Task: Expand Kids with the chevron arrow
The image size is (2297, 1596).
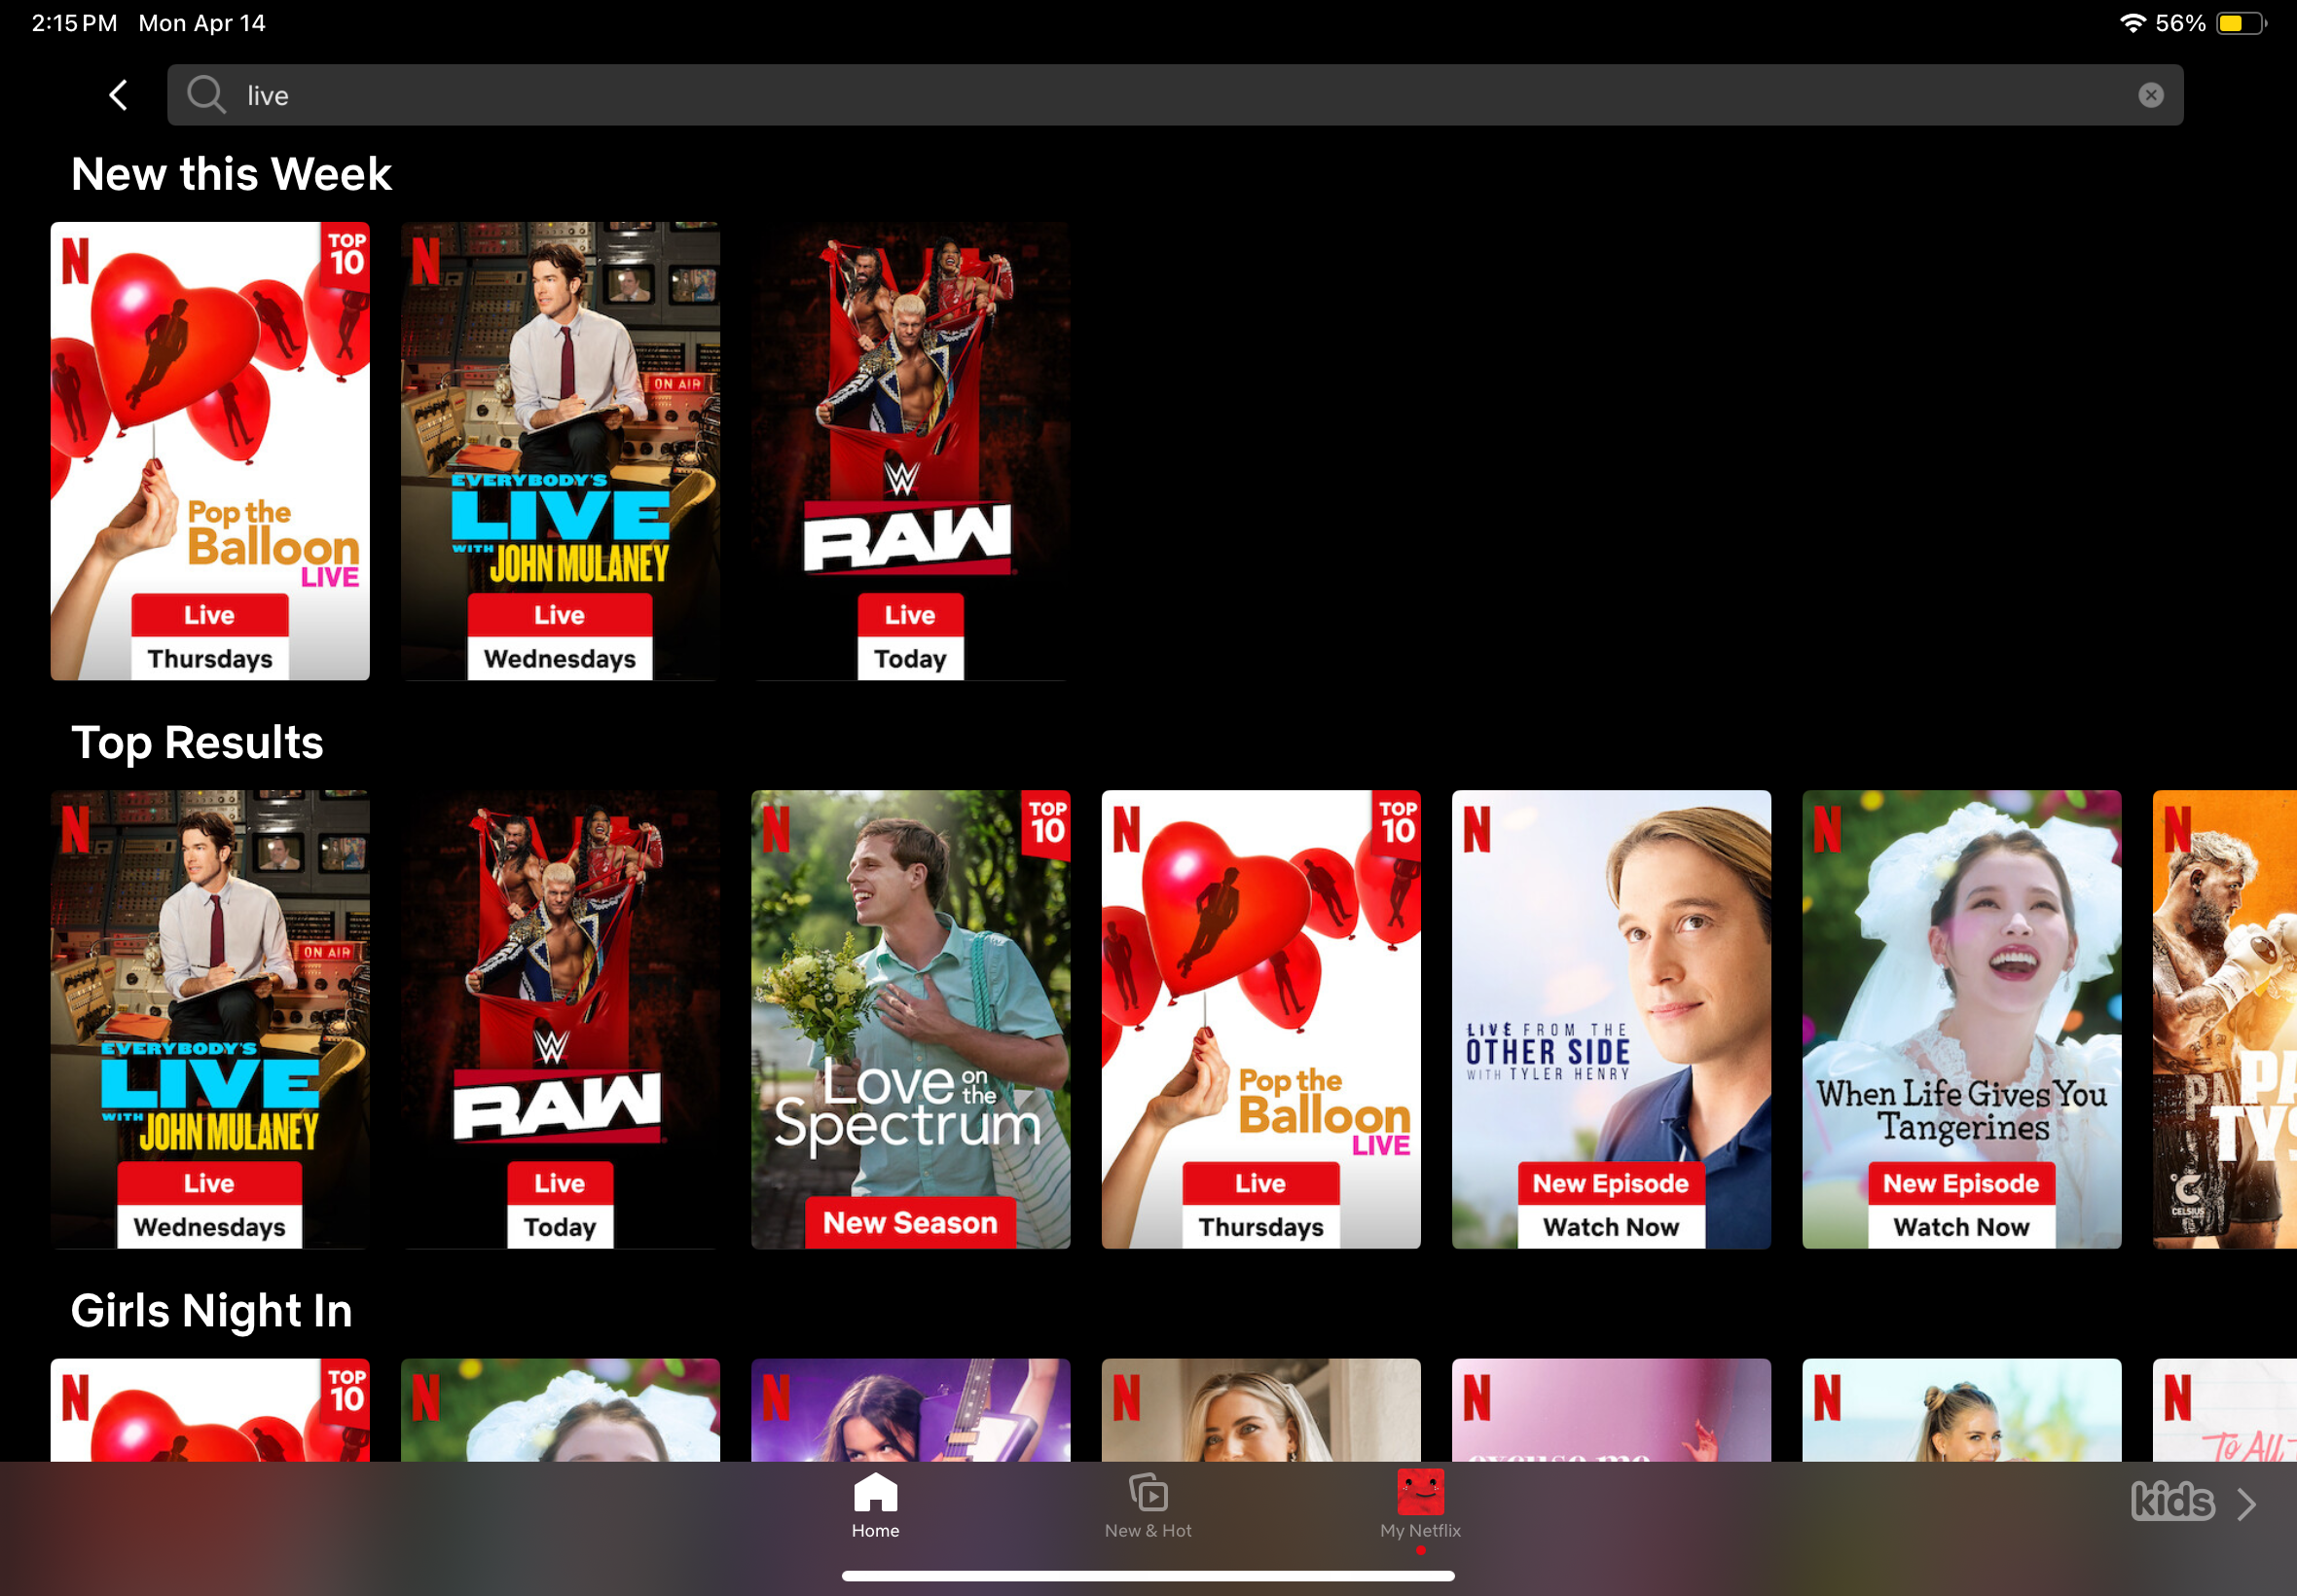Action: point(2247,1504)
